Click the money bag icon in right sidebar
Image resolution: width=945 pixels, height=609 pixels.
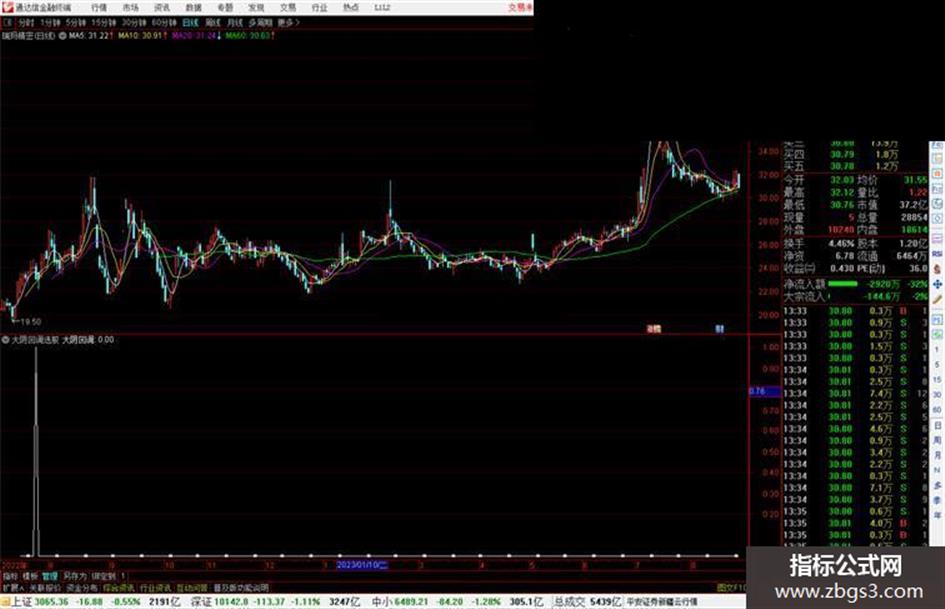[x=937, y=269]
